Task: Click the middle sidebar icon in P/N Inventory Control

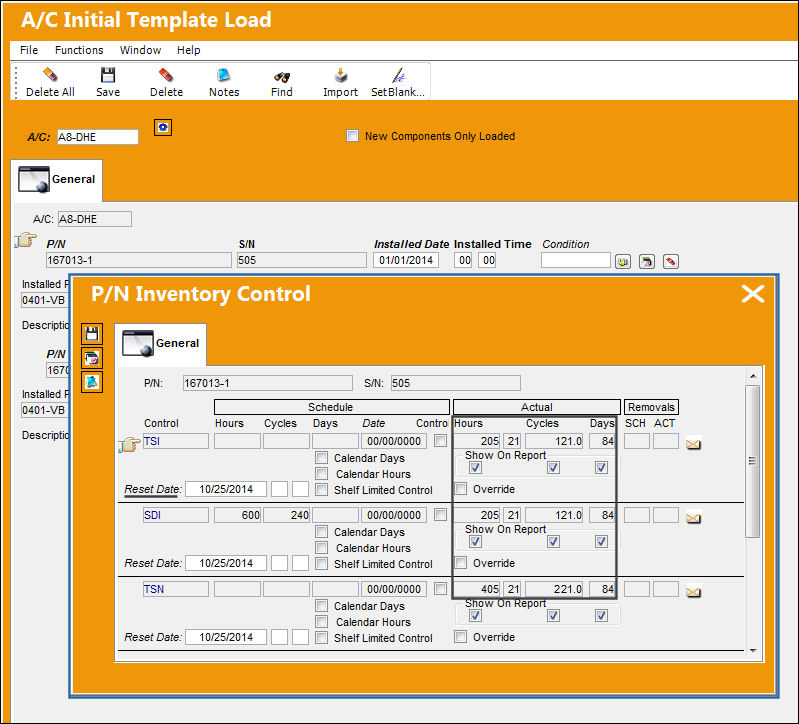Action: point(92,358)
